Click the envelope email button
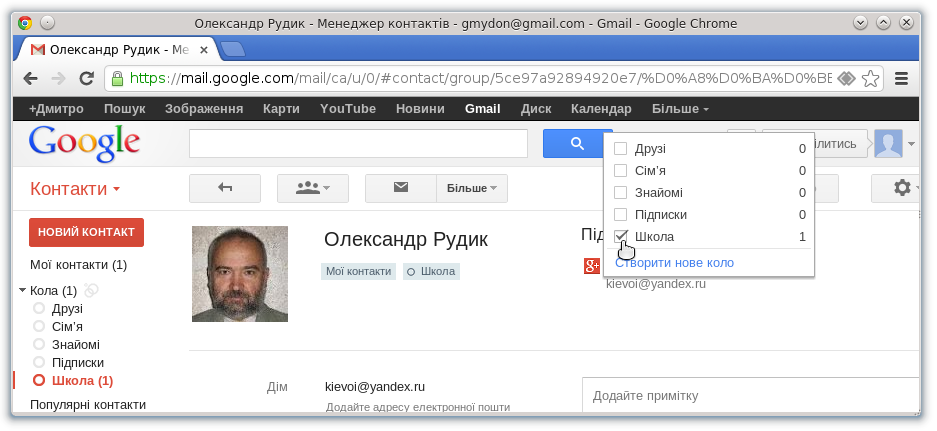Screen dimensions: 937x431 (x=401, y=188)
